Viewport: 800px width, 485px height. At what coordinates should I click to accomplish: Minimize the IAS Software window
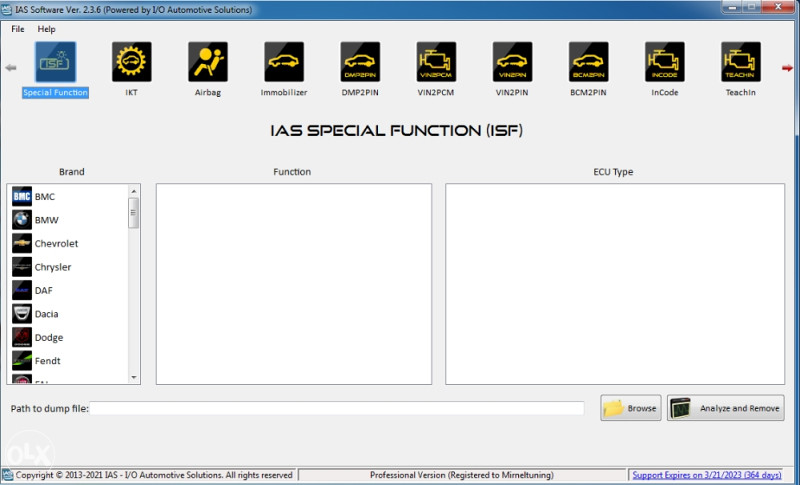[x=733, y=7]
